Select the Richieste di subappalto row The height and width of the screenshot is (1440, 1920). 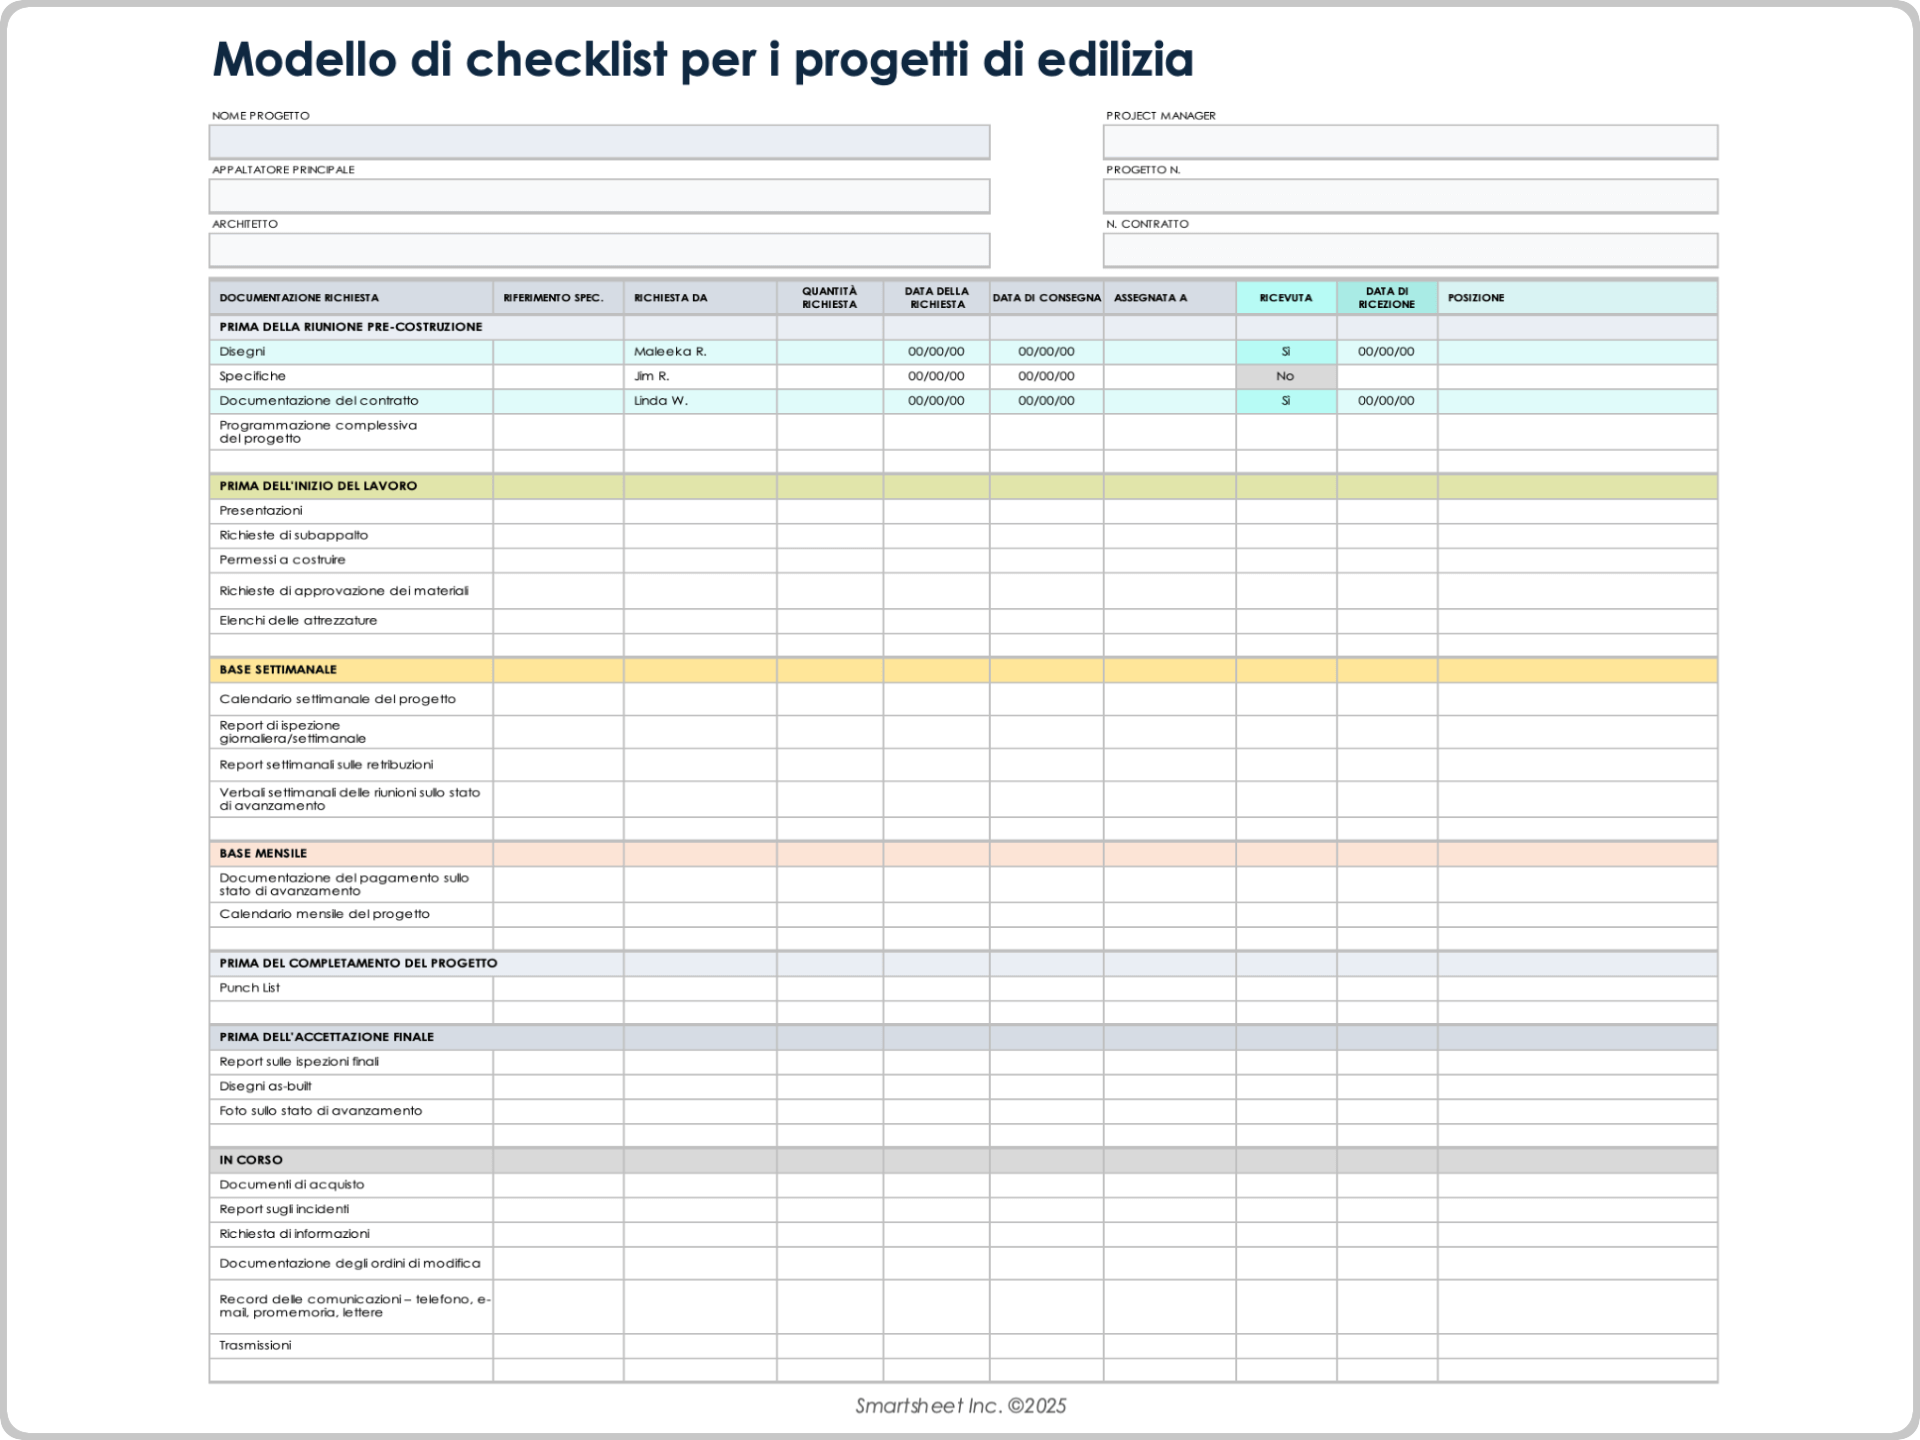(x=963, y=535)
